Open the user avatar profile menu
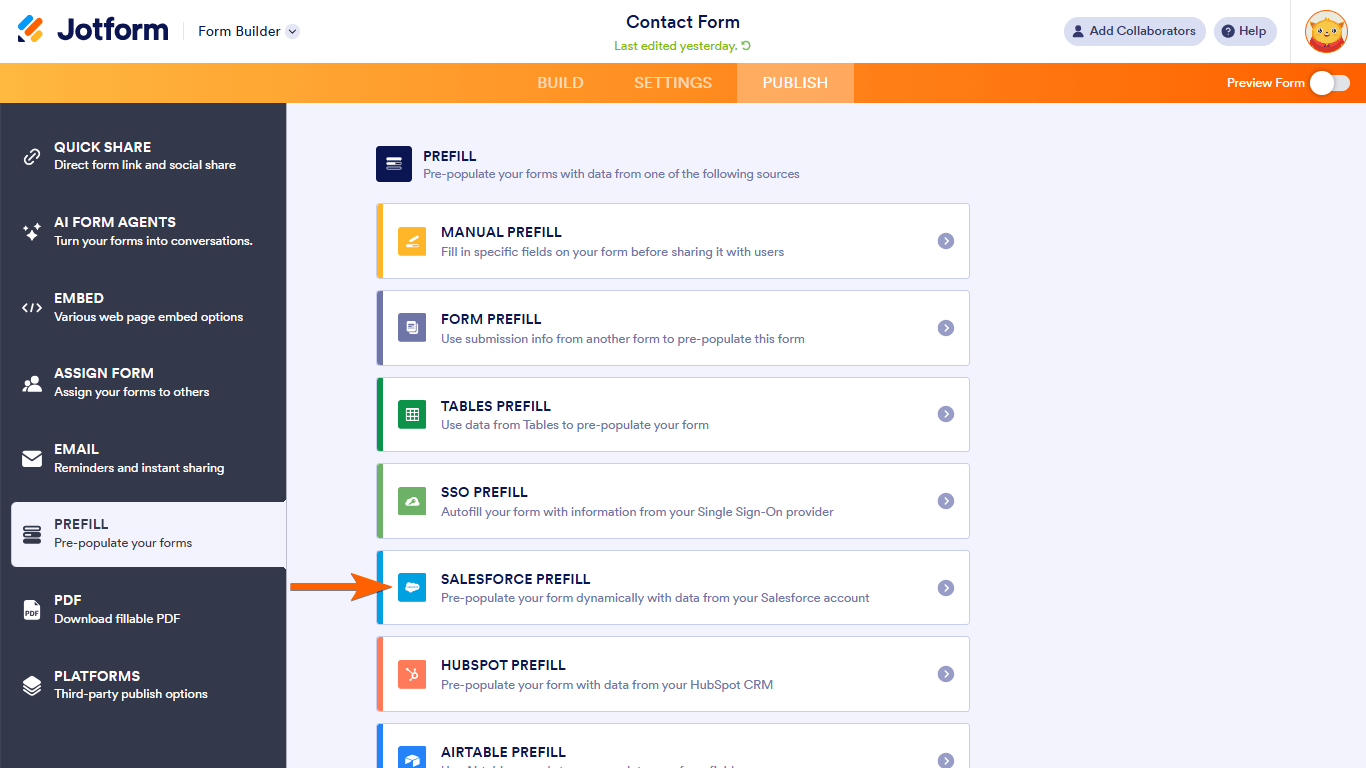This screenshot has height=768, width=1366. click(1326, 31)
